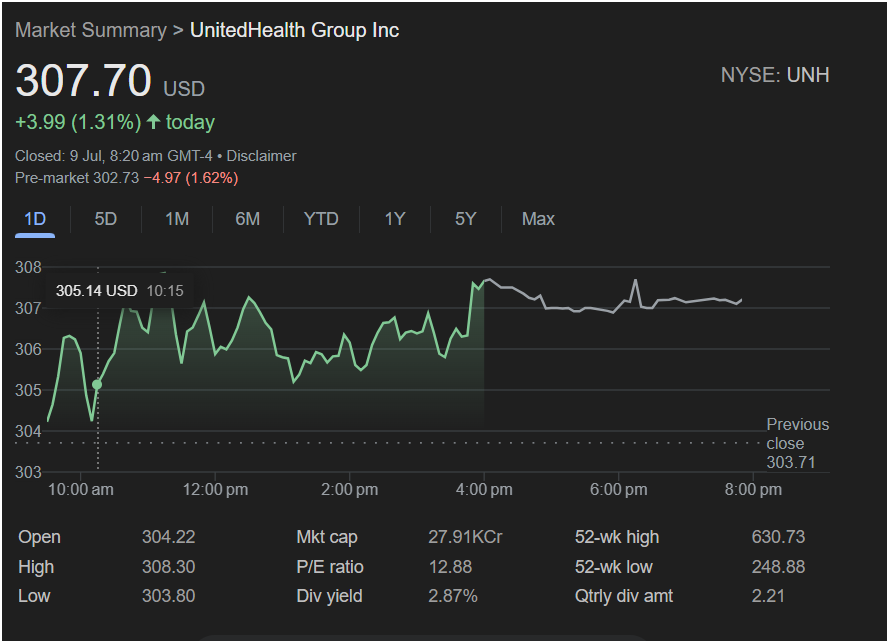
Task: Switch to the 5D time range tab
Action: point(105,219)
